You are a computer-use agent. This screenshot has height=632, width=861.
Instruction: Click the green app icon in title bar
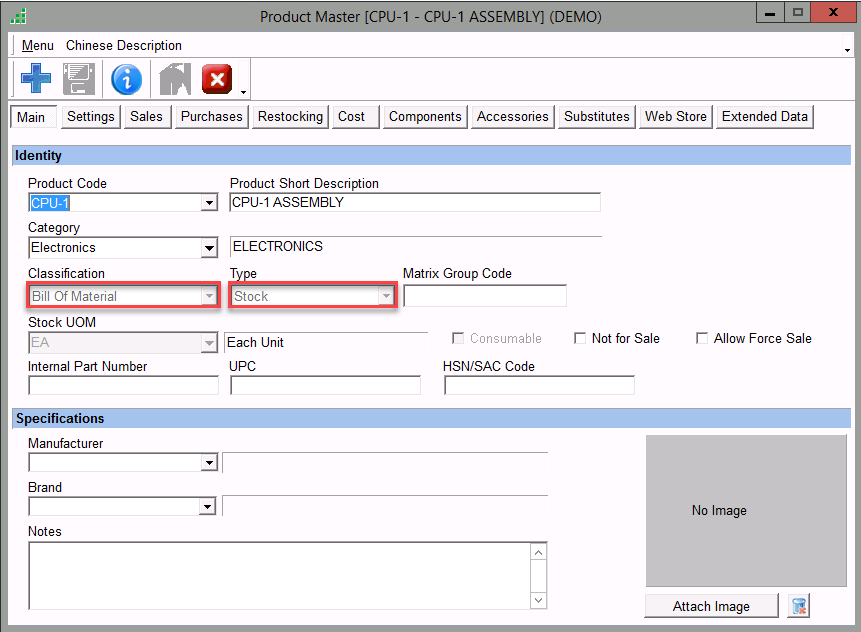click(17, 16)
